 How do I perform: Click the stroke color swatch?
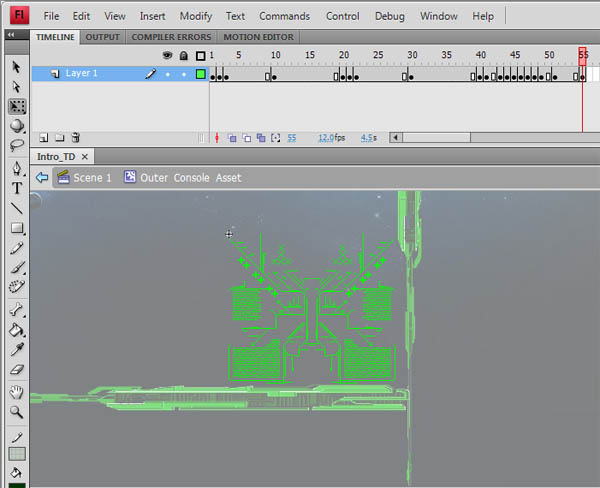[x=17, y=454]
